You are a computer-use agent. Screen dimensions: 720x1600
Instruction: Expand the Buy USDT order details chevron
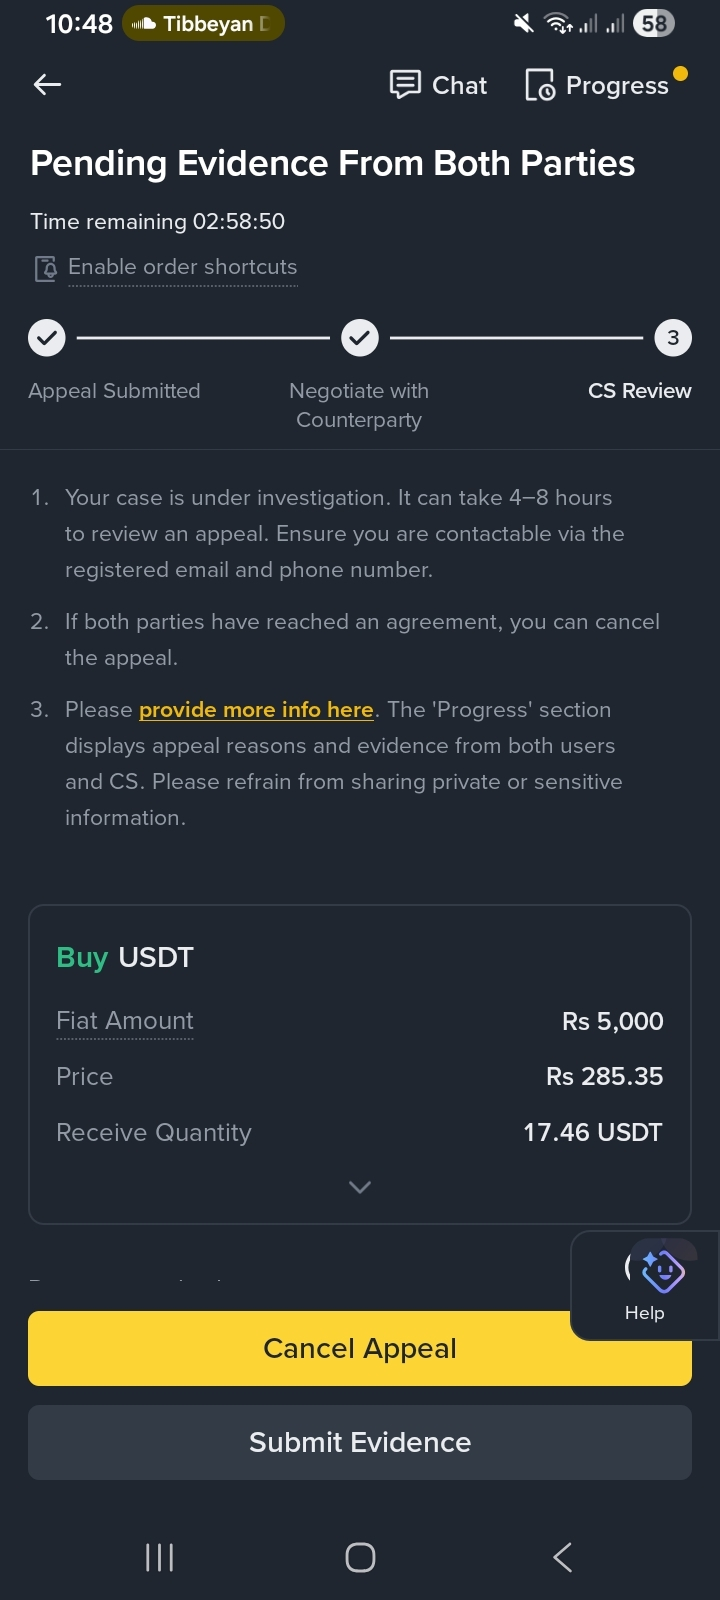click(x=360, y=1187)
